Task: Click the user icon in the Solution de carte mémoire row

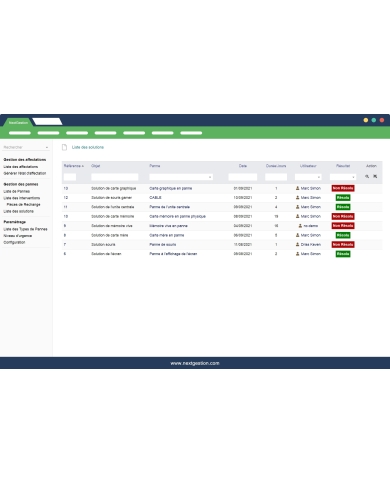Action: click(x=298, y=216)
